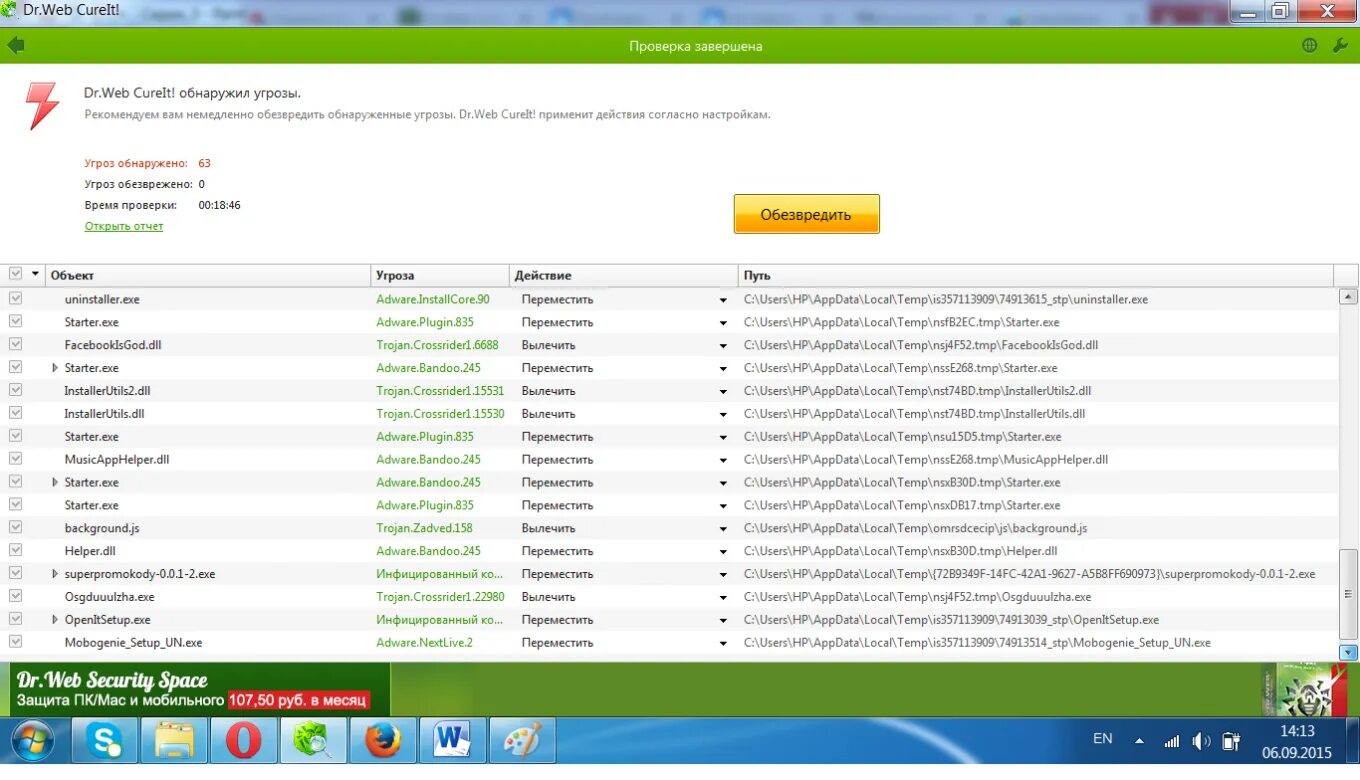Open Microsoft Word from taskbar

pyautogui.click(x=452, y=741)
